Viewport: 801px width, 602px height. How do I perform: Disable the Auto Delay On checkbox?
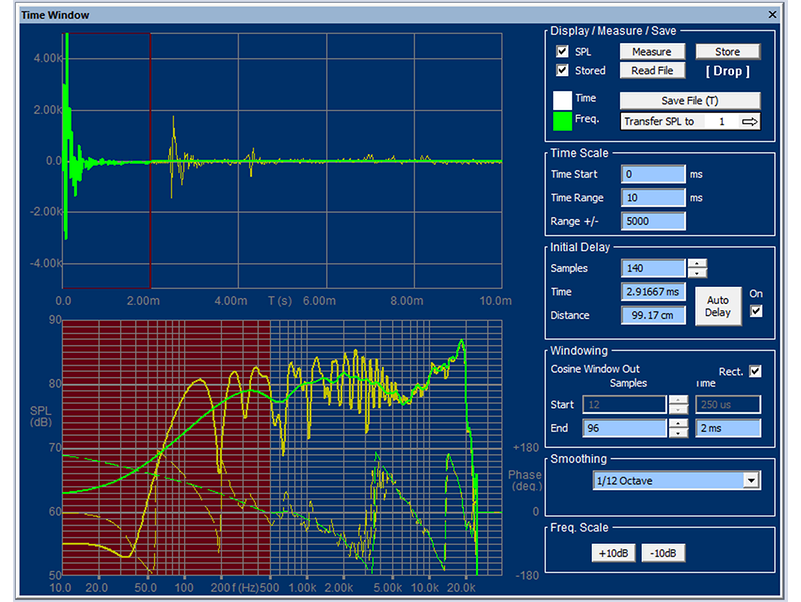tap(755, 311)
